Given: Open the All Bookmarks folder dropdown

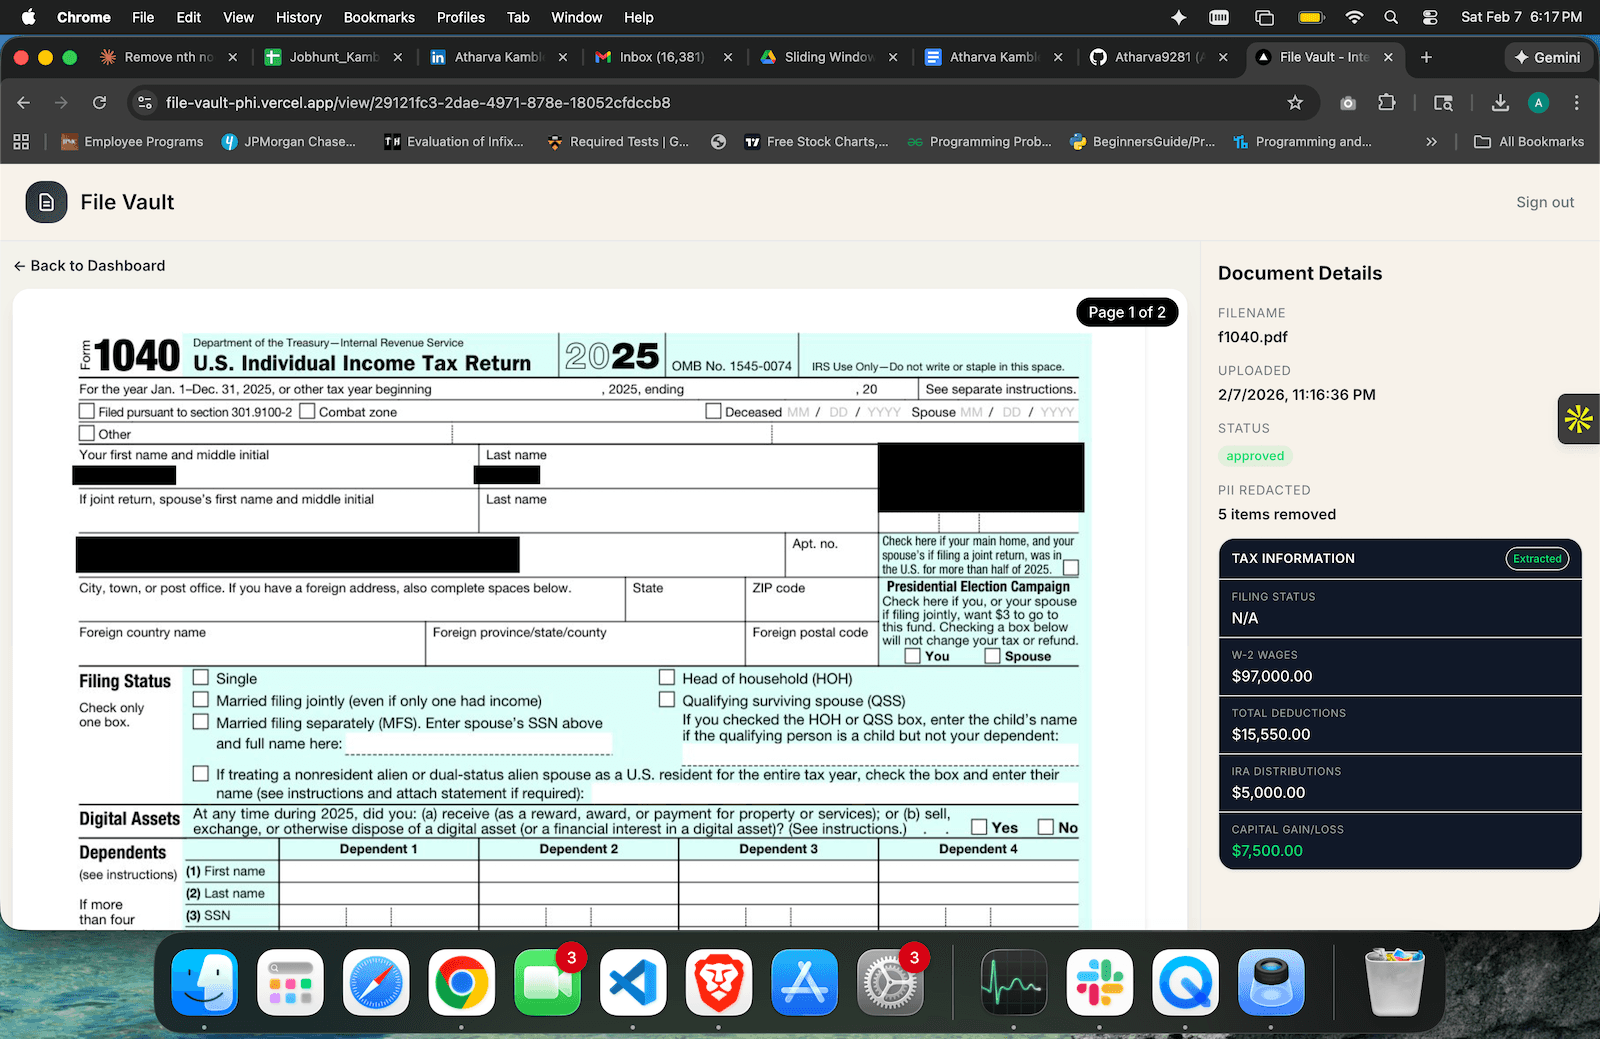Looking at the screenshot, I should click(x=1527, y=141).
